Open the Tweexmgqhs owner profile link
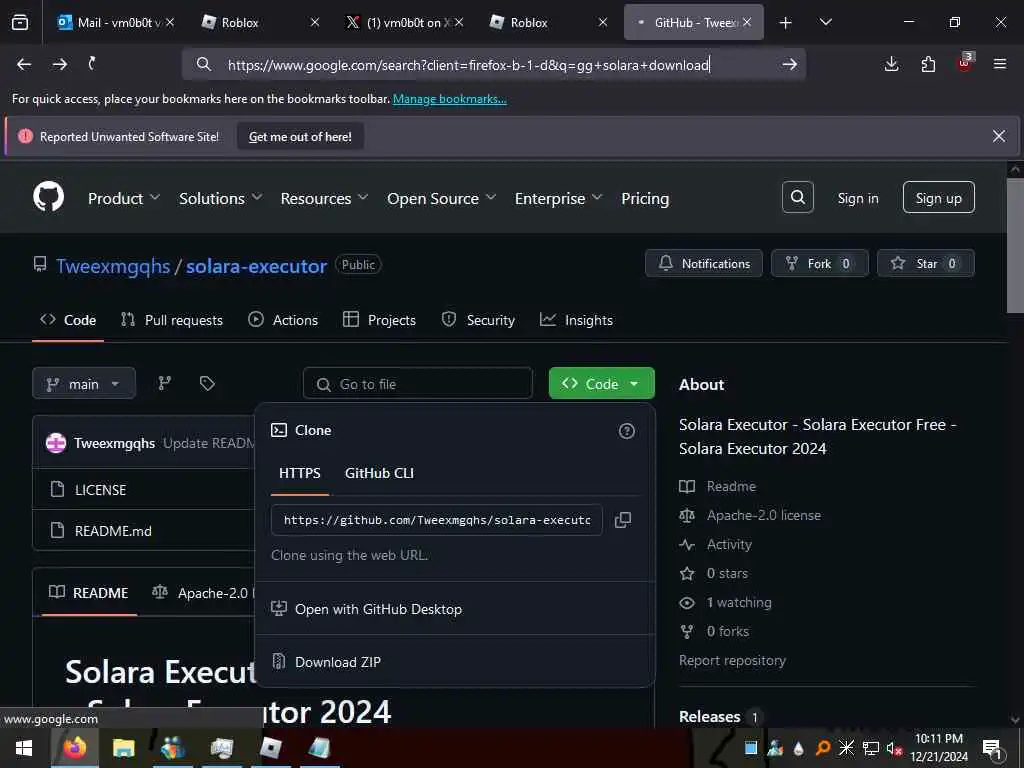Viewport: 1024px width, 768px height. click(x=113, y=266)
